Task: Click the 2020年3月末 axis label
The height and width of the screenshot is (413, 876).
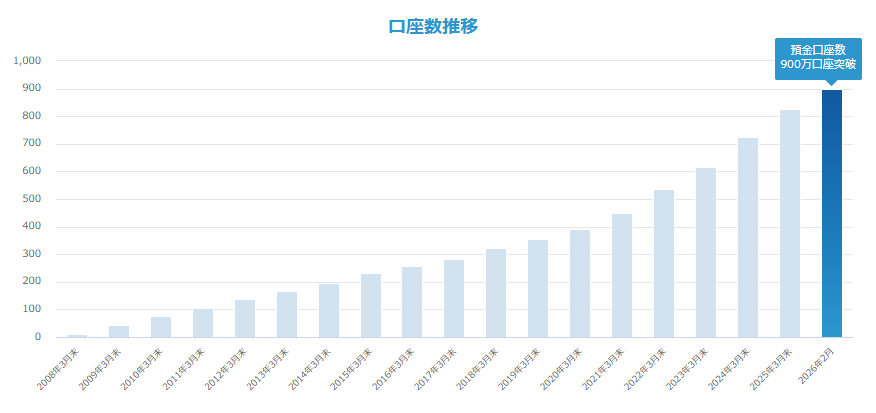Action: click(x=561, y=369)
